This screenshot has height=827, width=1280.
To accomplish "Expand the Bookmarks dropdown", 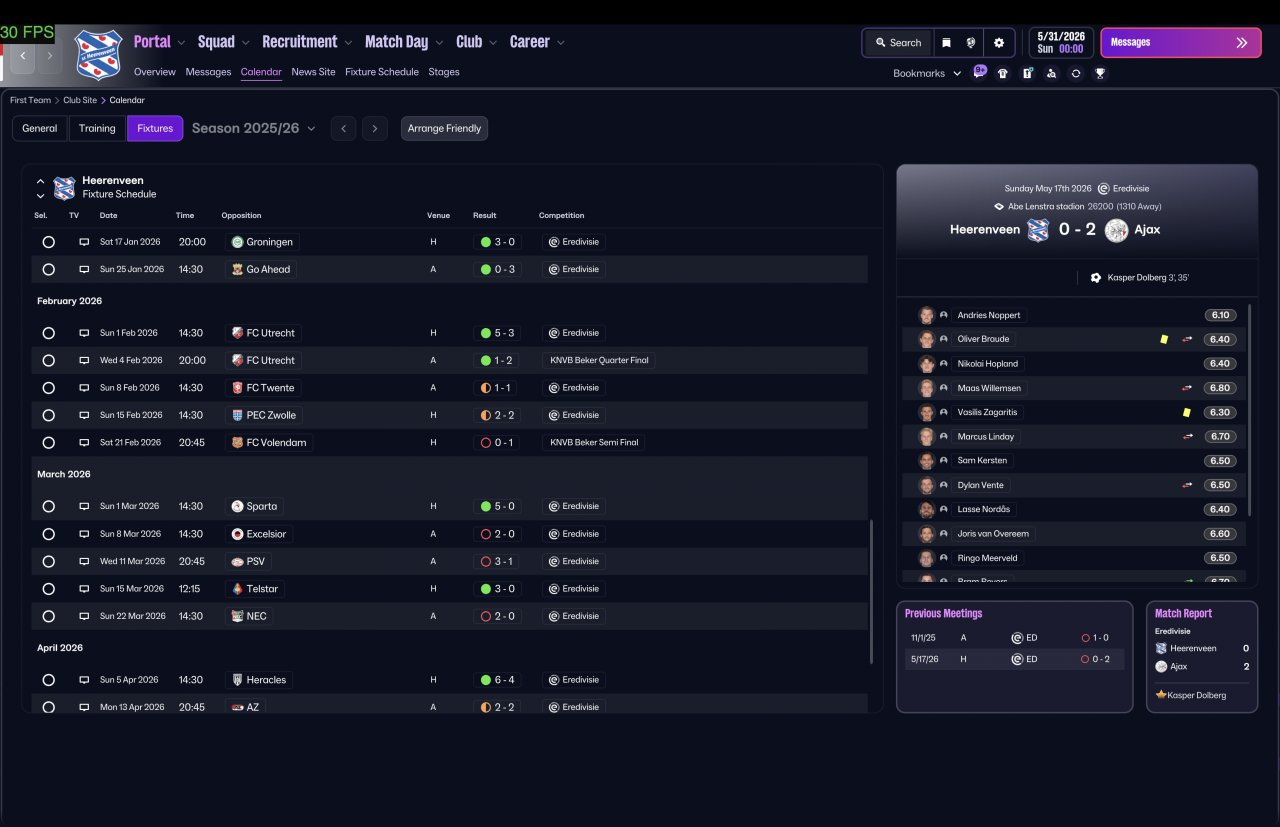I will coord(927,73).
